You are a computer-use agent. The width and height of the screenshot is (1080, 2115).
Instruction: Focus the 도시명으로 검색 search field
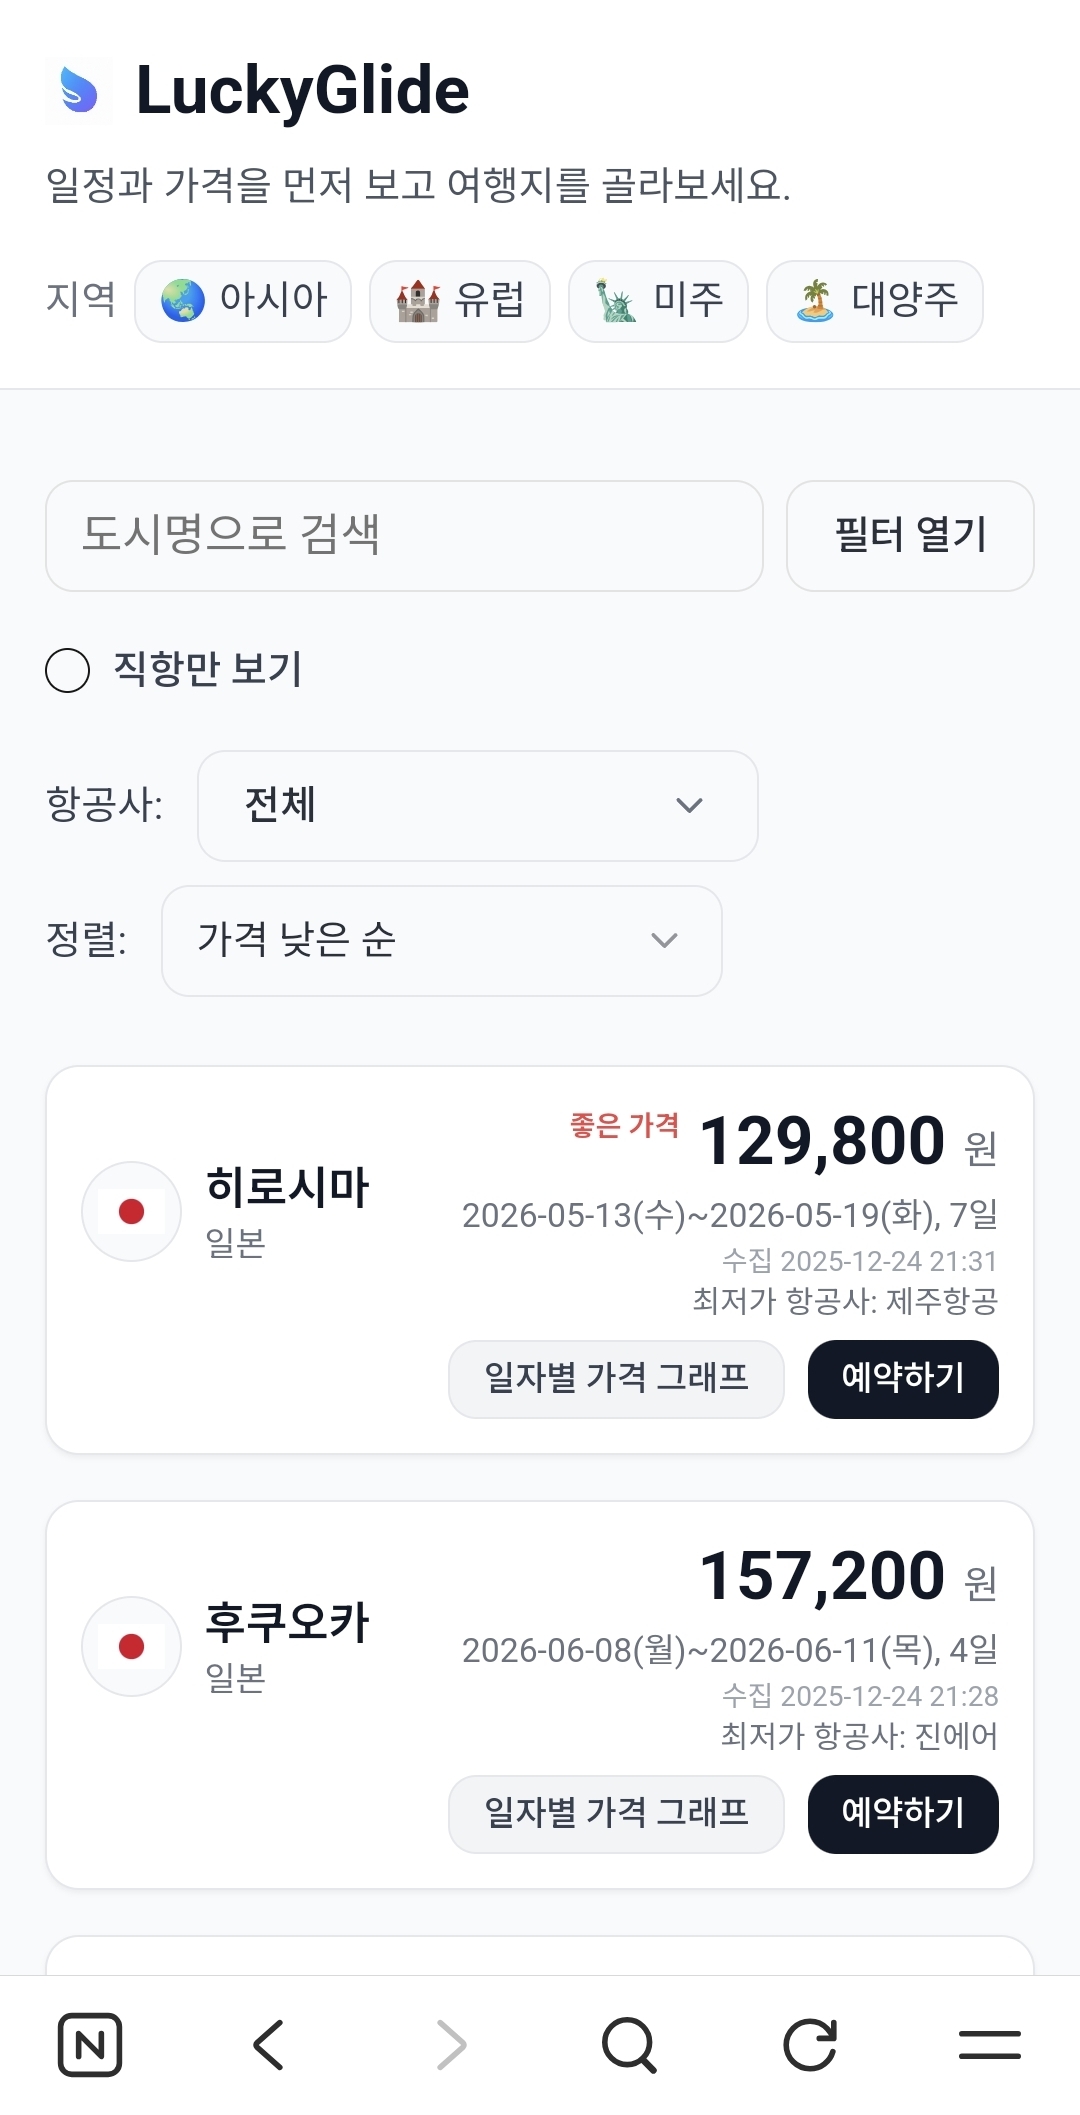coord(404,536)
